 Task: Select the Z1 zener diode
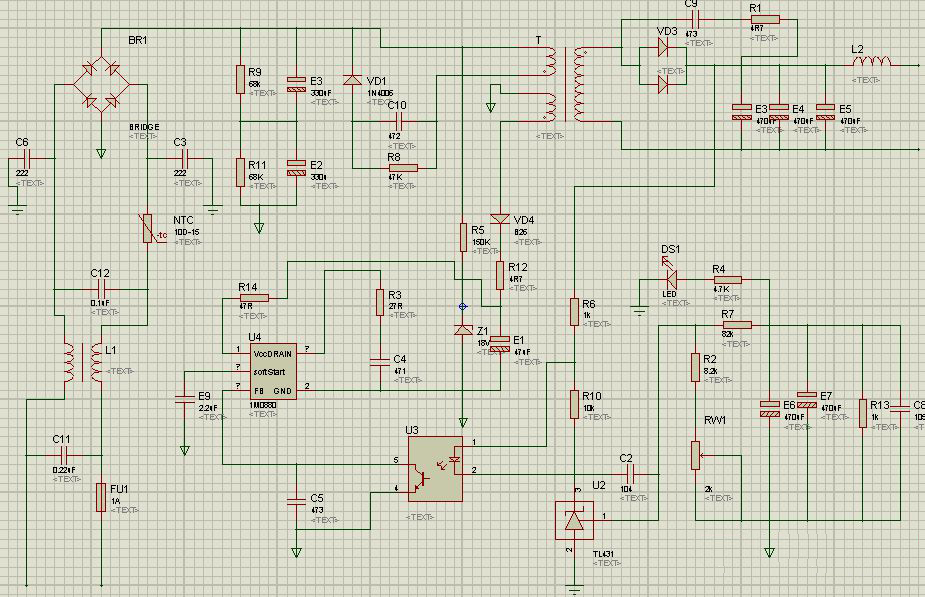[462, 330]
